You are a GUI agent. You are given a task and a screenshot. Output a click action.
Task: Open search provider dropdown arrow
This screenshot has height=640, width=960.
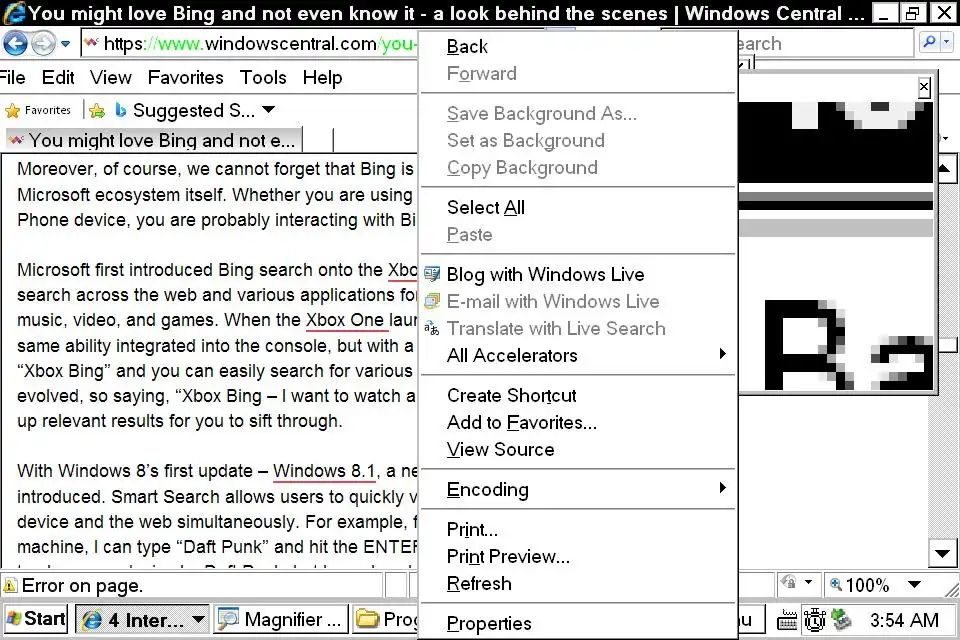pyautogui.click(x=947, y=43)
